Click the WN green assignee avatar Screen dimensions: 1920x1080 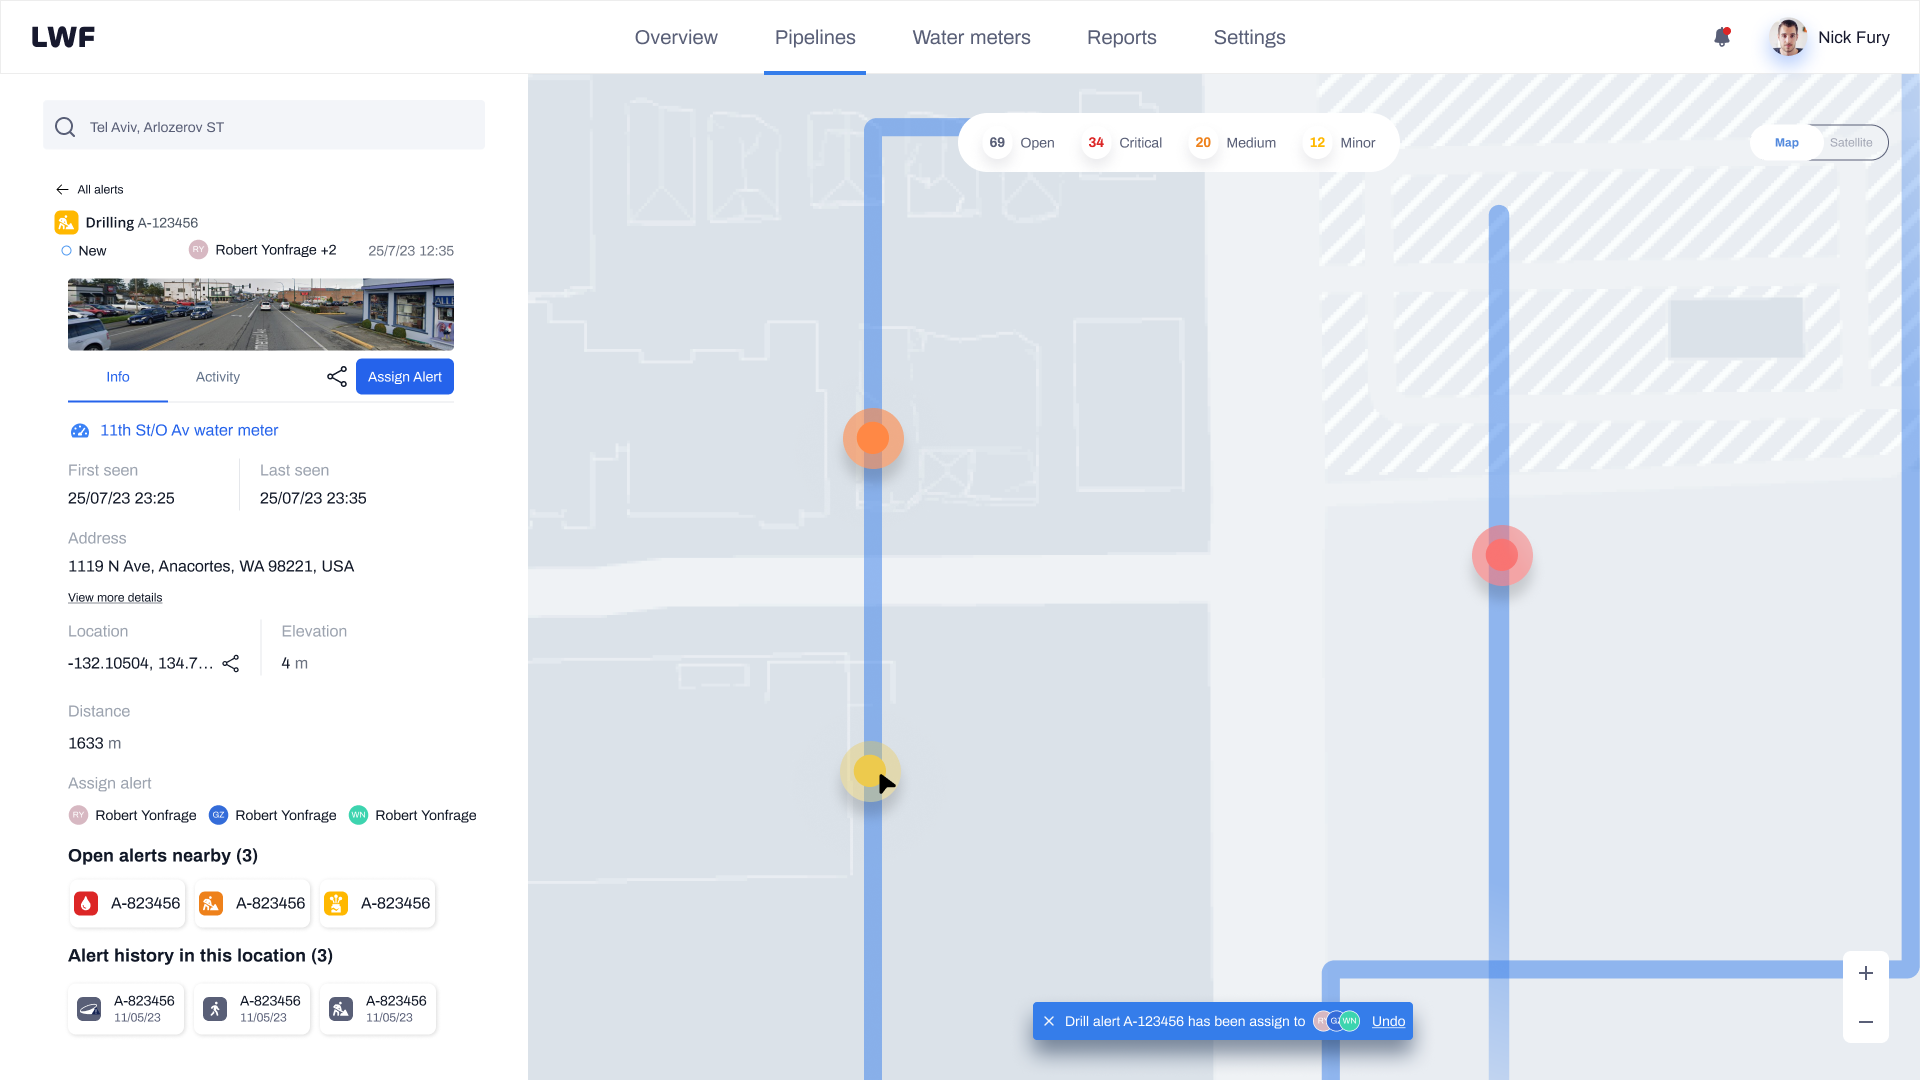pyautogui.click(x=358, y=815)
